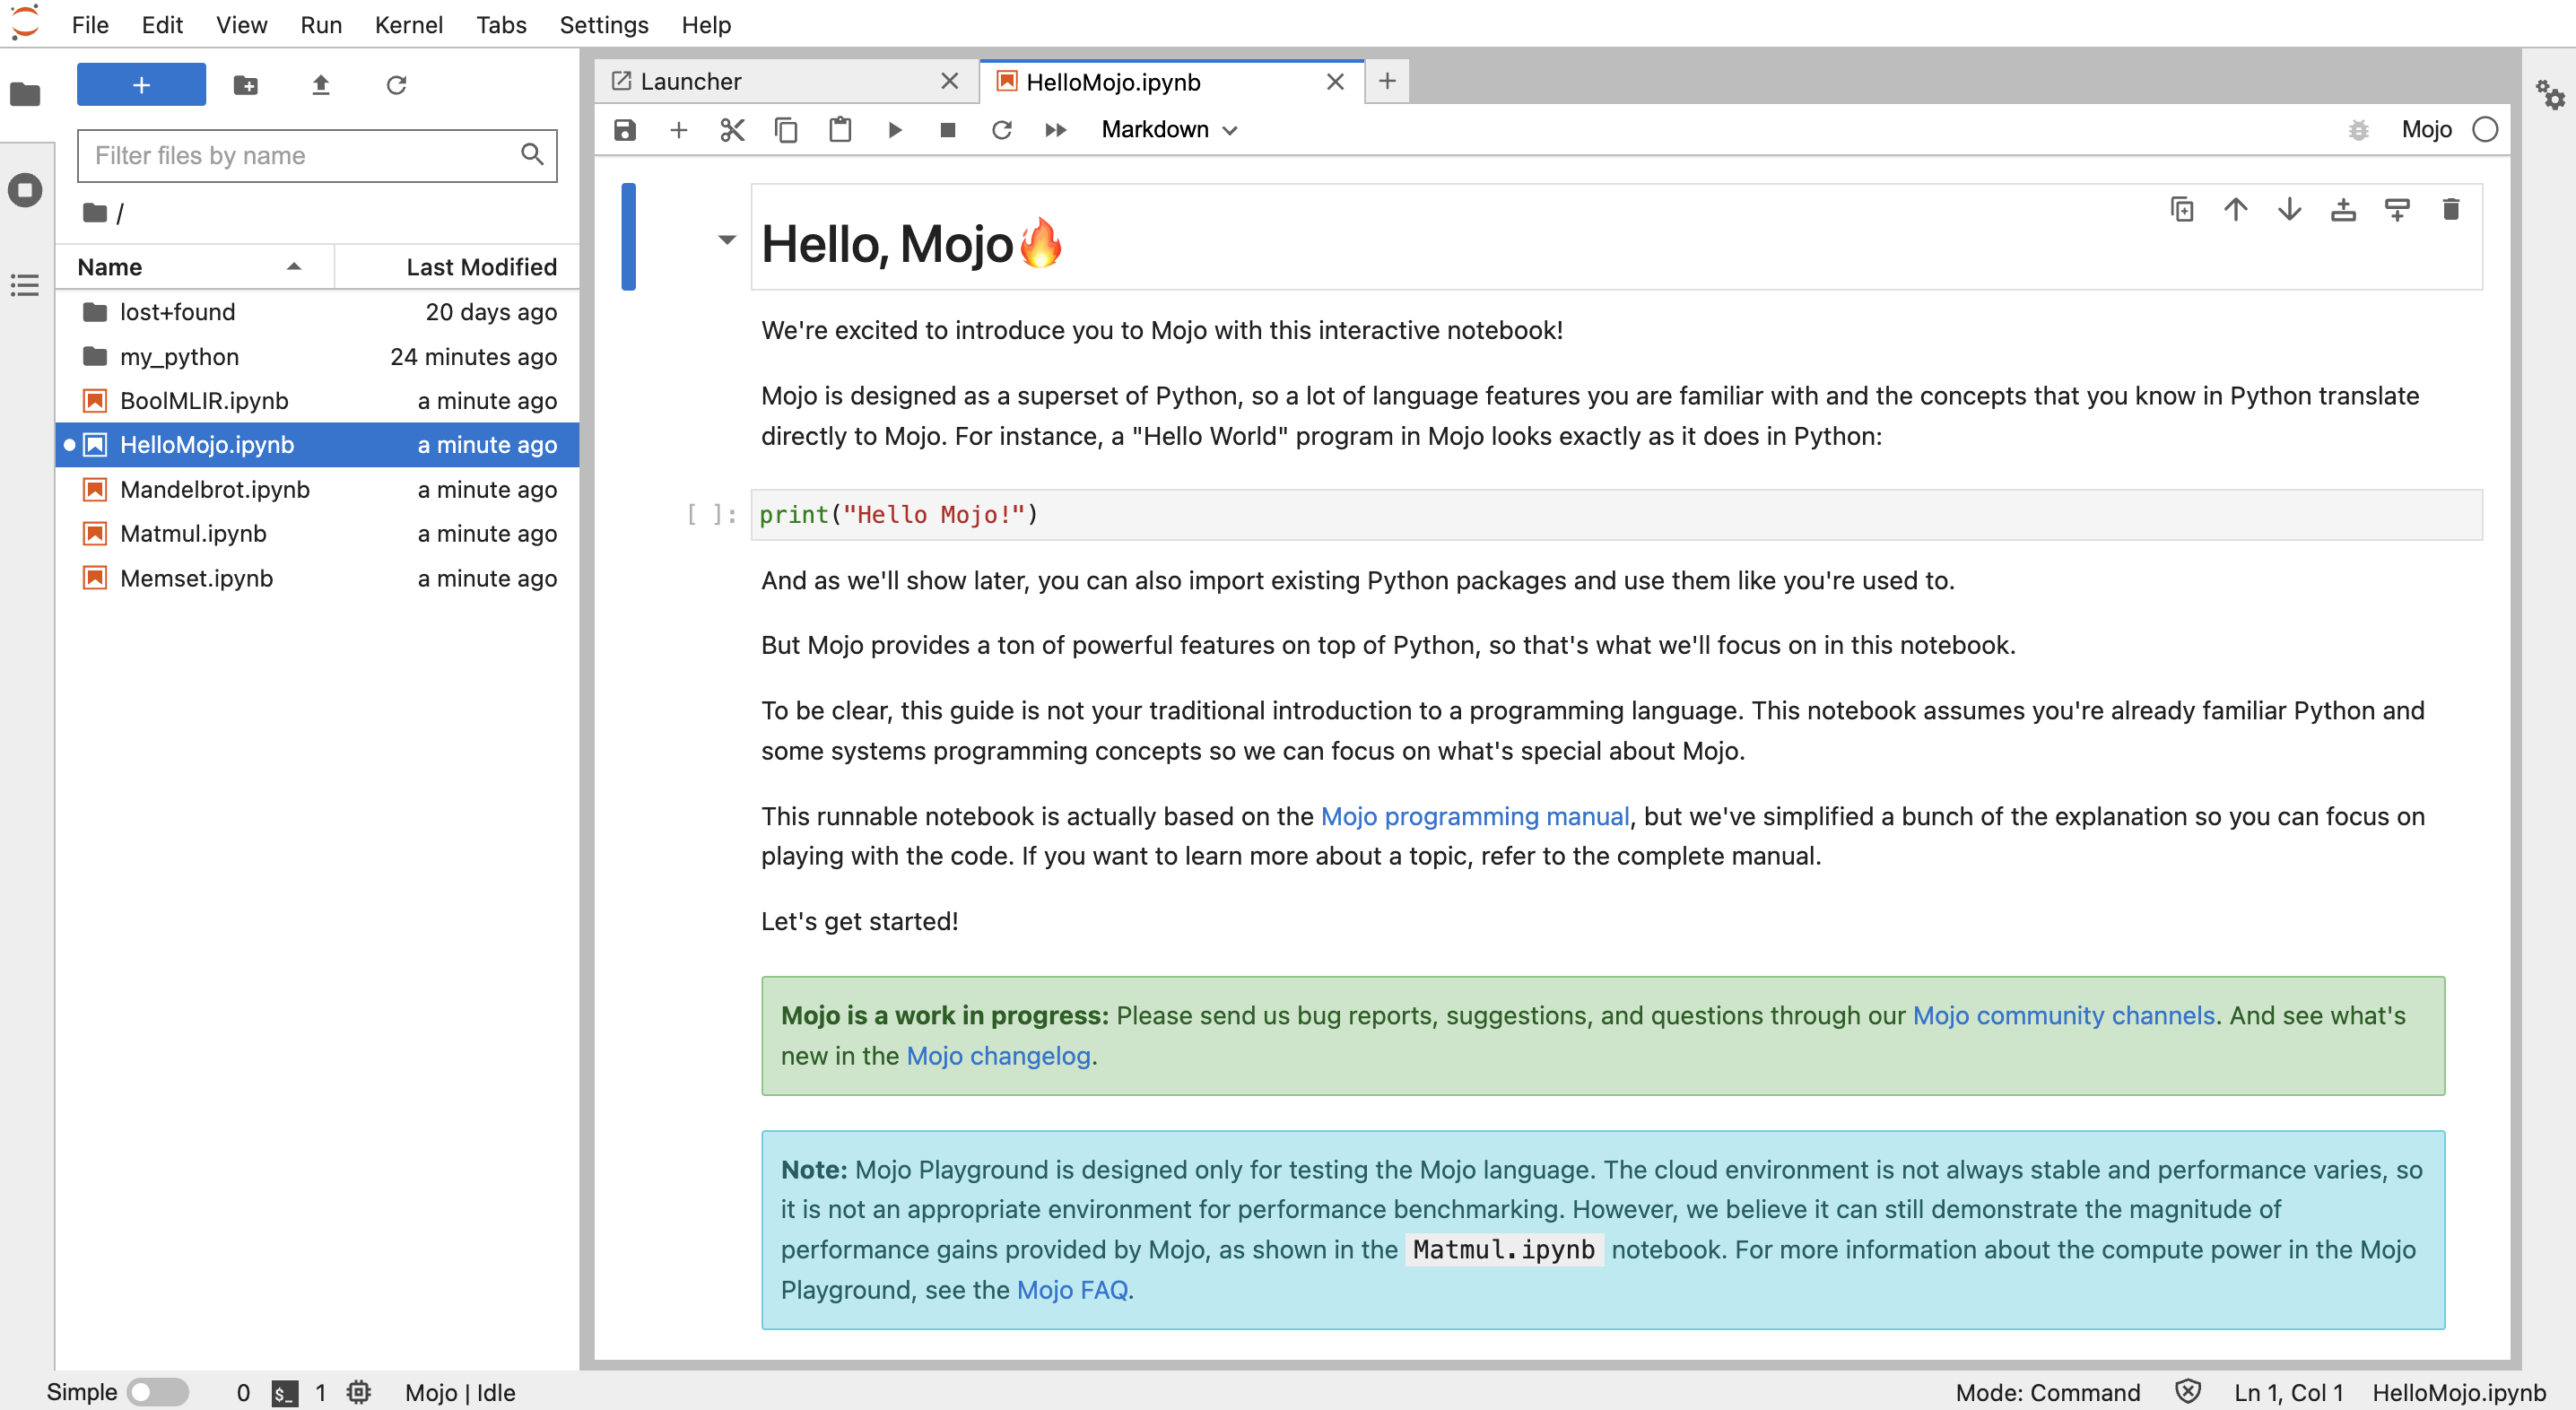
Task: Click the Mojo | Idle kernel status
Action: [x=460, y=1392]
